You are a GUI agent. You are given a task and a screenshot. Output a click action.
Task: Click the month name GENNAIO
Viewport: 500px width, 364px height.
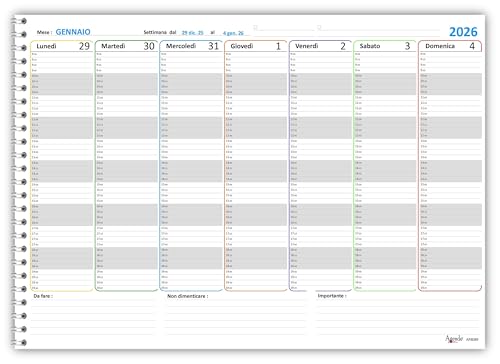tap(73, 32)
